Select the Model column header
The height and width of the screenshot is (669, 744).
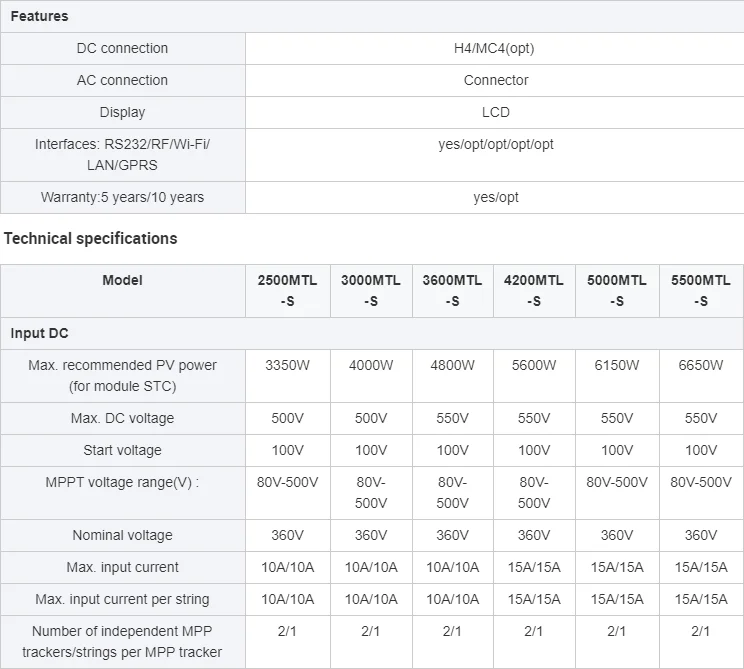click(x=122, y=280)
